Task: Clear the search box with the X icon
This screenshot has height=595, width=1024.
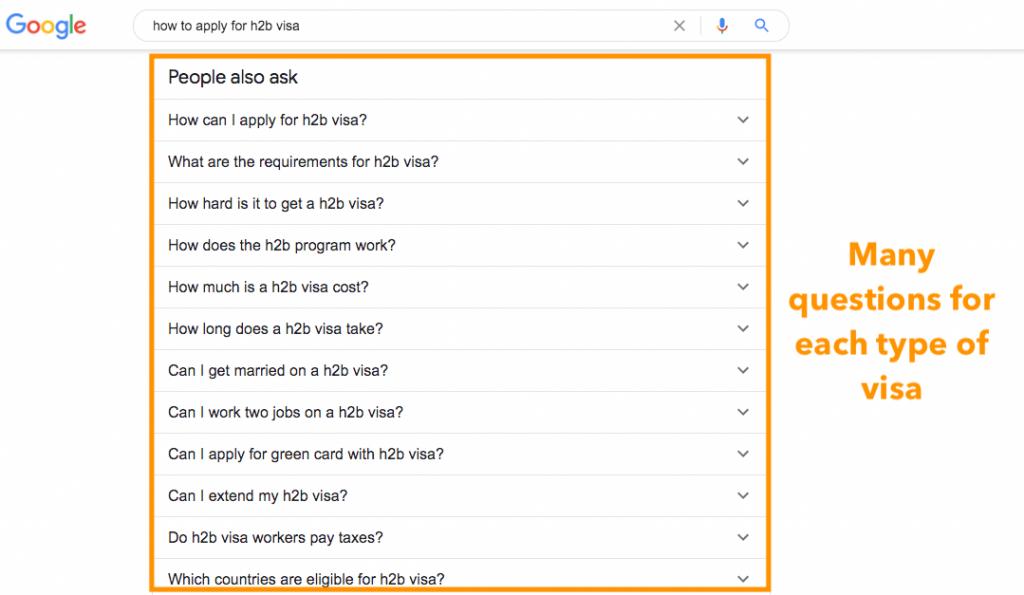Action: click(679, 25)
